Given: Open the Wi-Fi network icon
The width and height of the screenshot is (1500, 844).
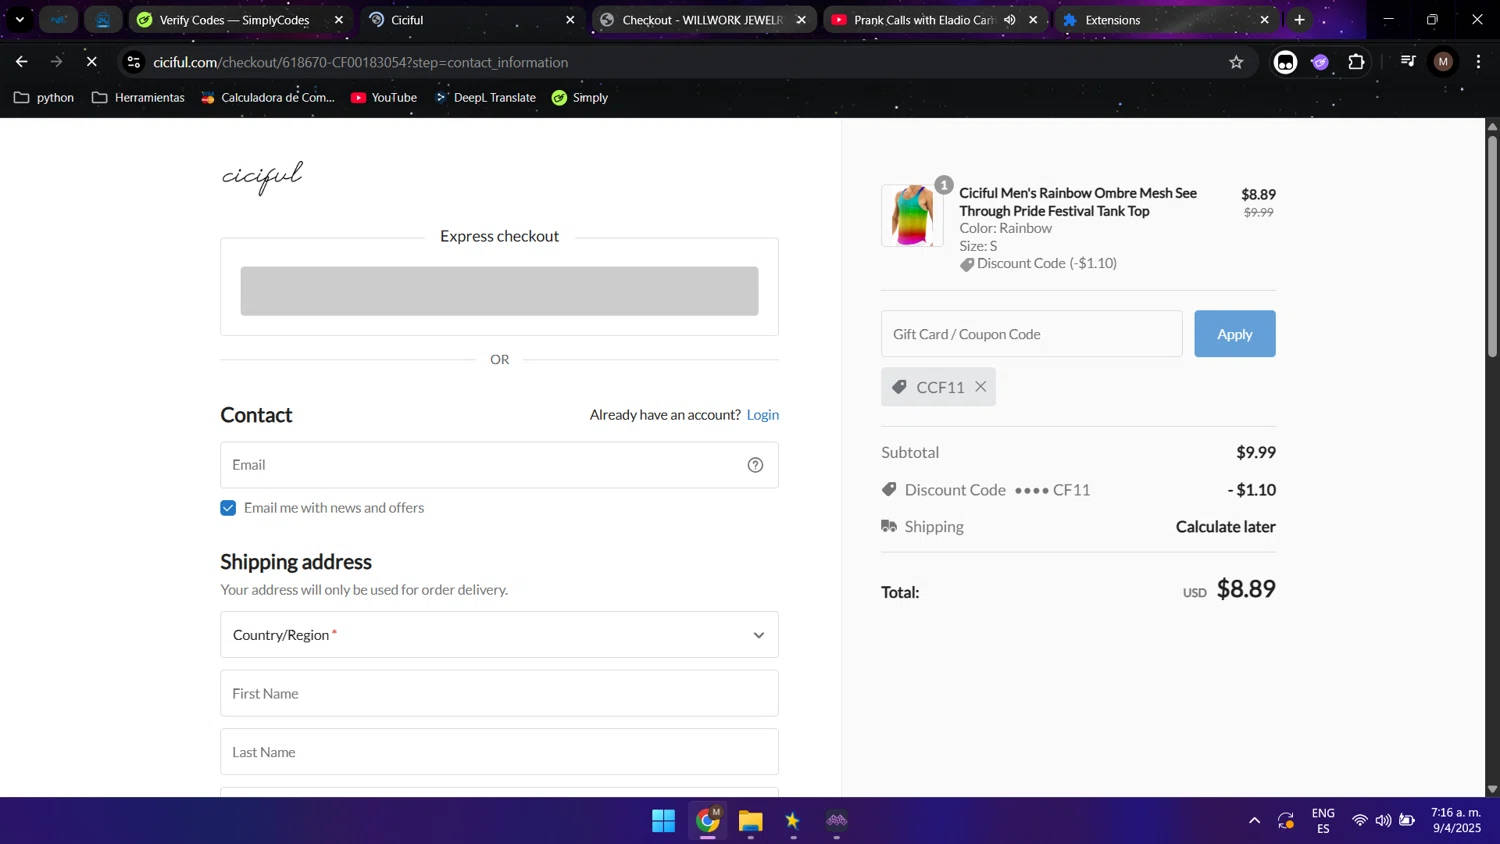Looking at the screenshot, I should pos(1359,821).
